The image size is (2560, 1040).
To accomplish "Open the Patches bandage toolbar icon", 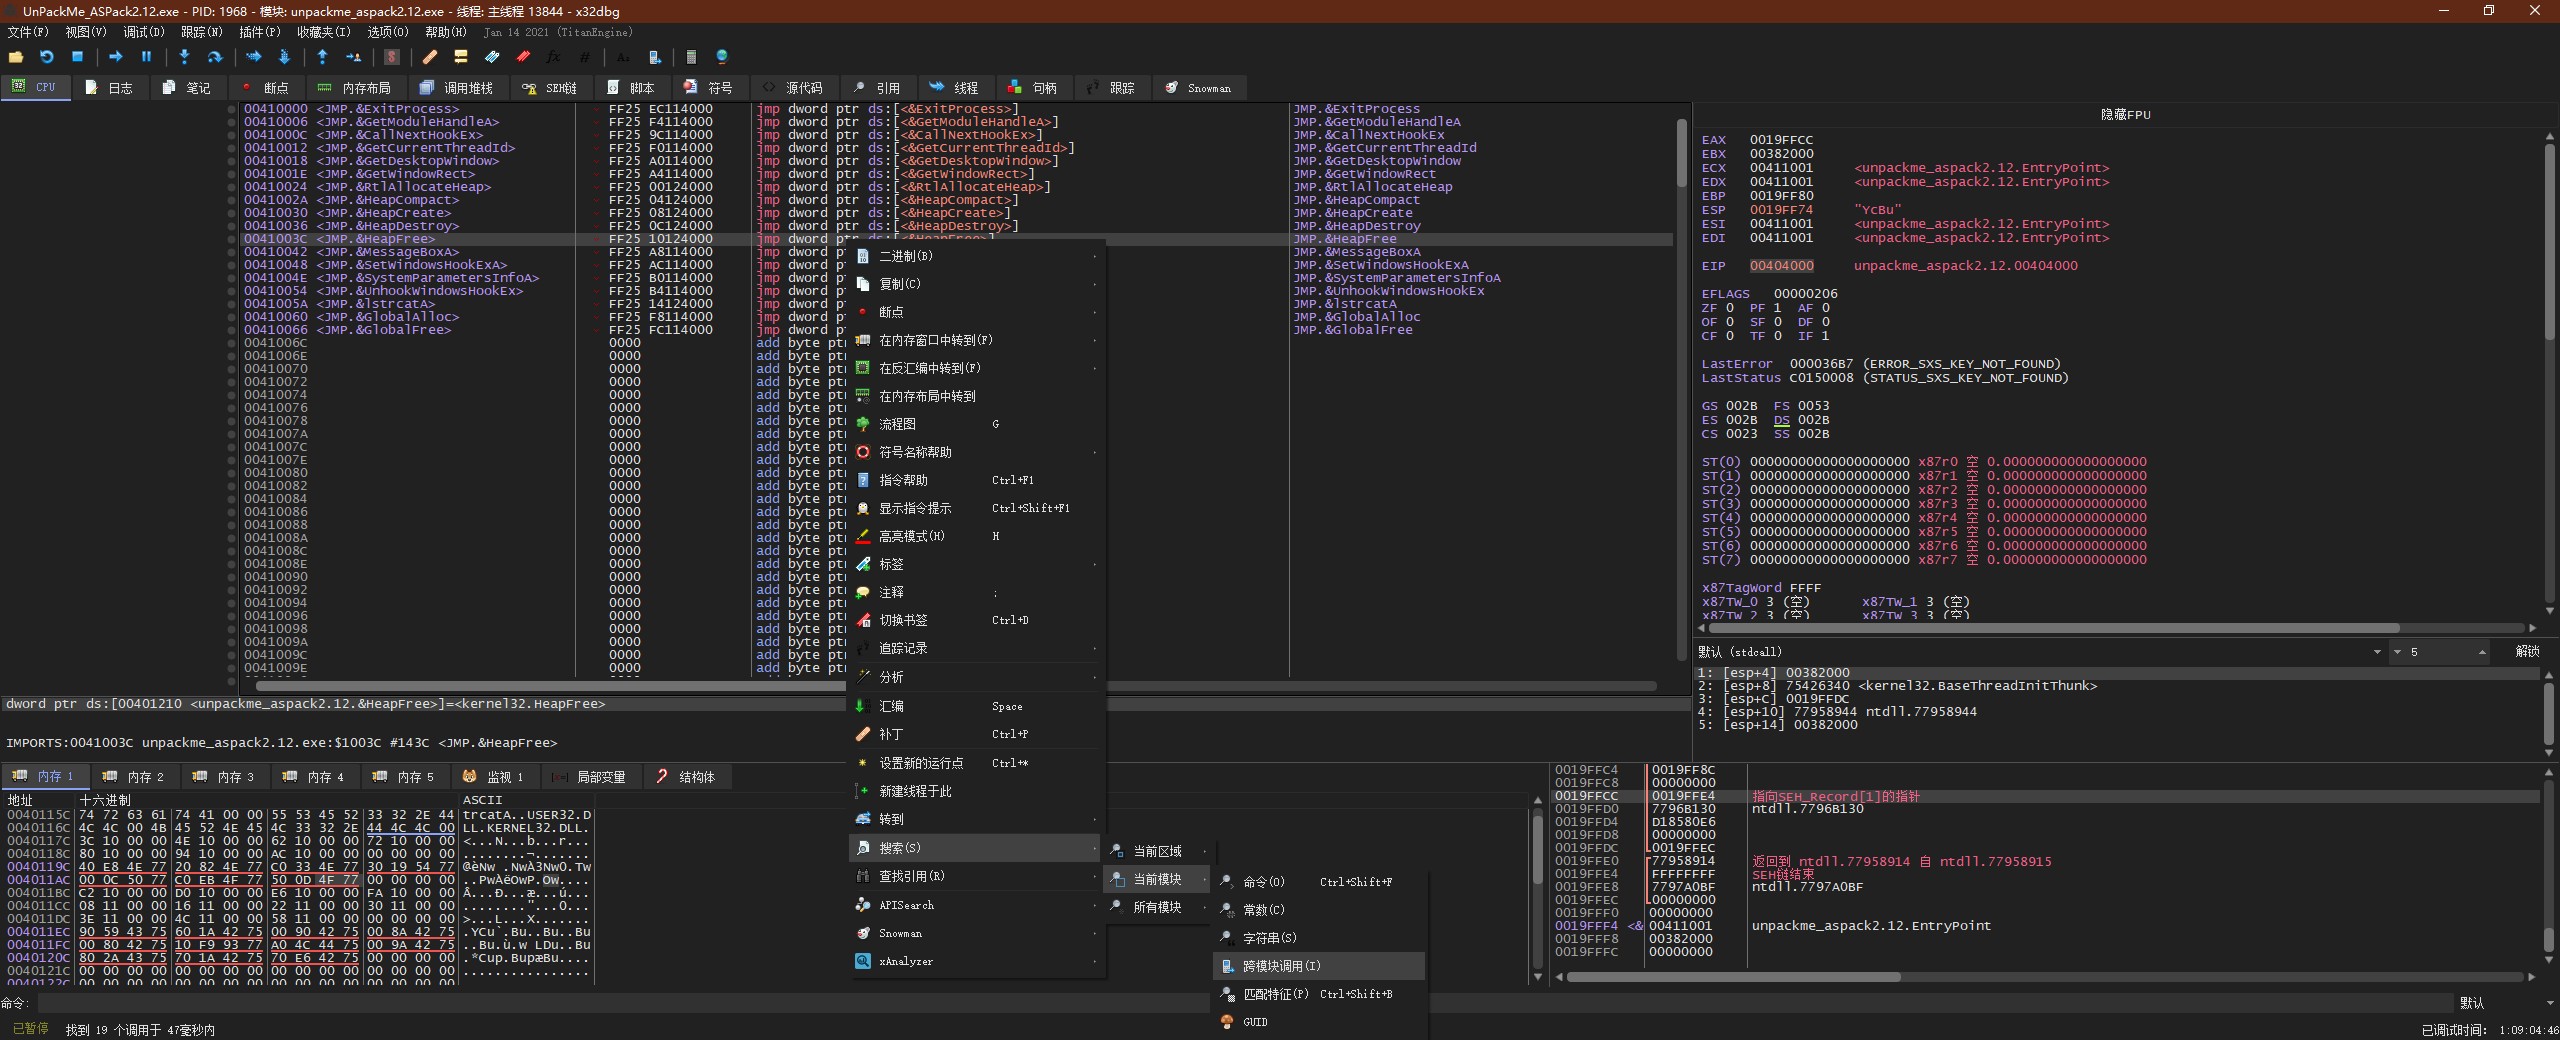I will (x=430, y=57).
